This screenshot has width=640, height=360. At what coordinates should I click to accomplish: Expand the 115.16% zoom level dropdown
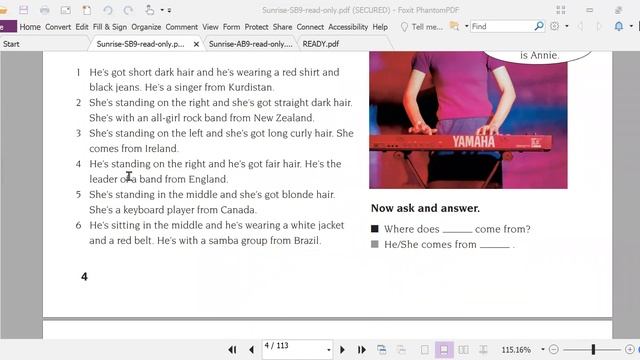point(542,349)
